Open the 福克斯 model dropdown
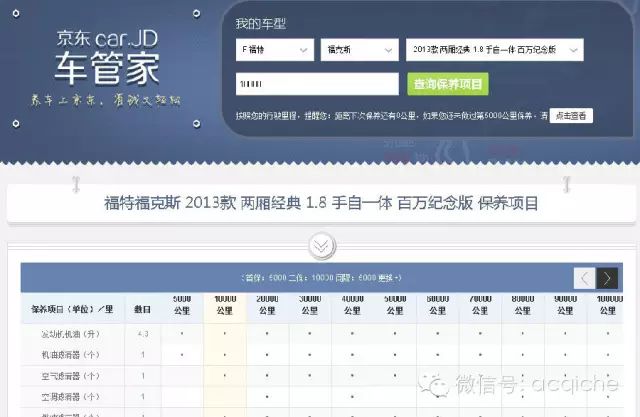Viewport: 640px width, 417px height. click(x=360, y=50)
